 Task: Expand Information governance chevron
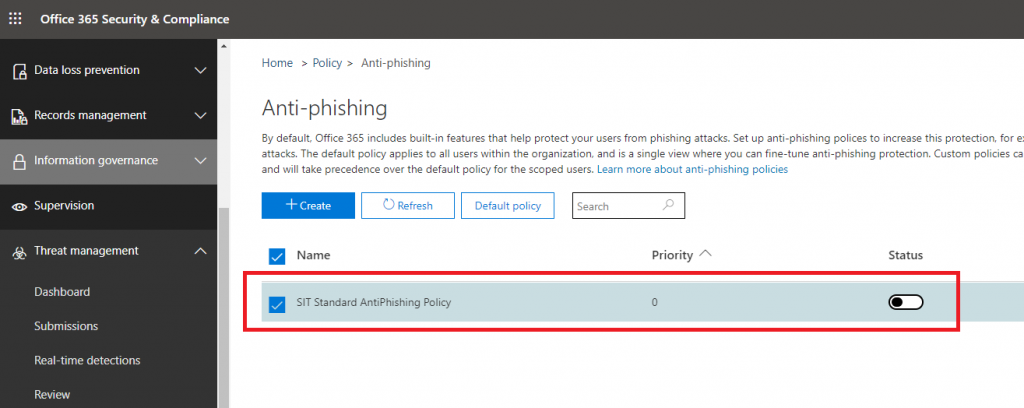[x=200, y=161]
